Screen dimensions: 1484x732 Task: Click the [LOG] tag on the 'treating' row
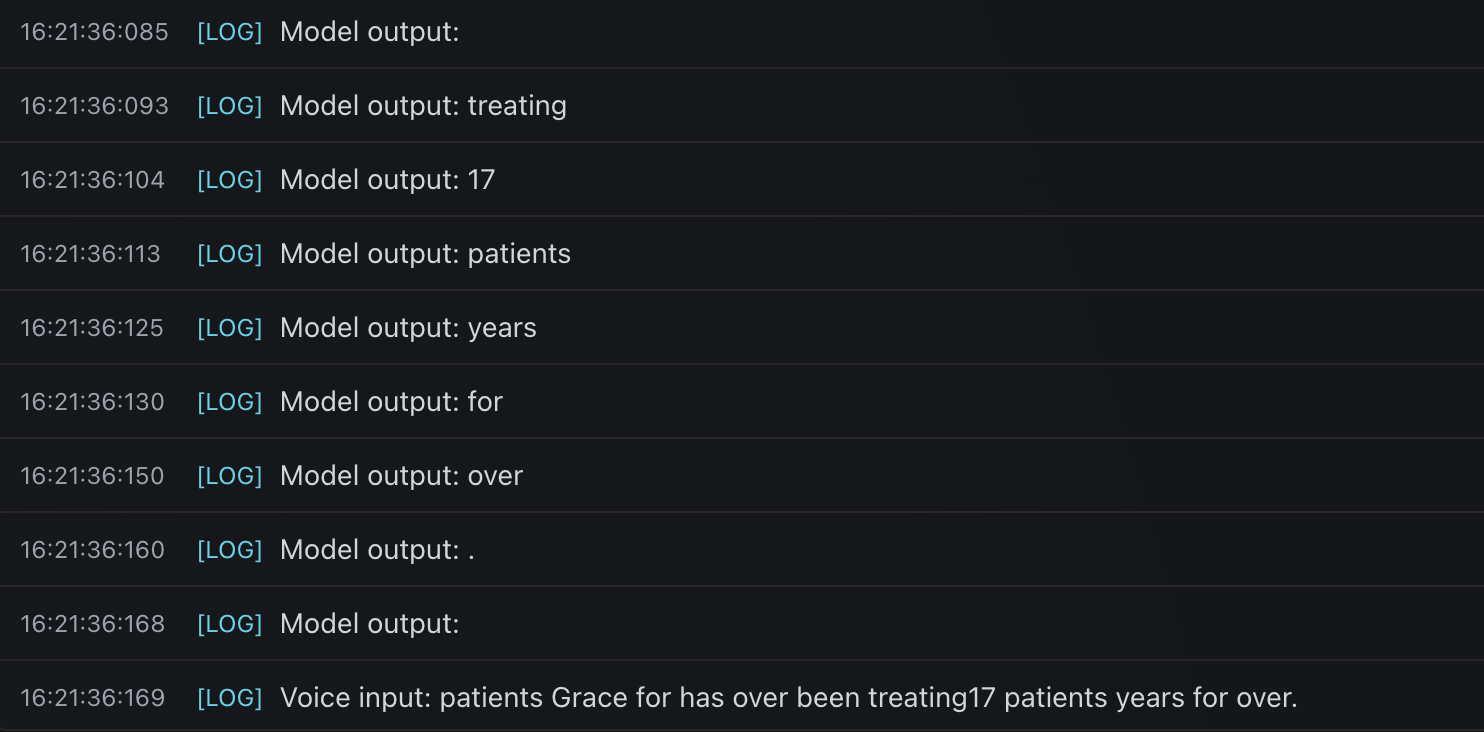click(x=229, y=106)
